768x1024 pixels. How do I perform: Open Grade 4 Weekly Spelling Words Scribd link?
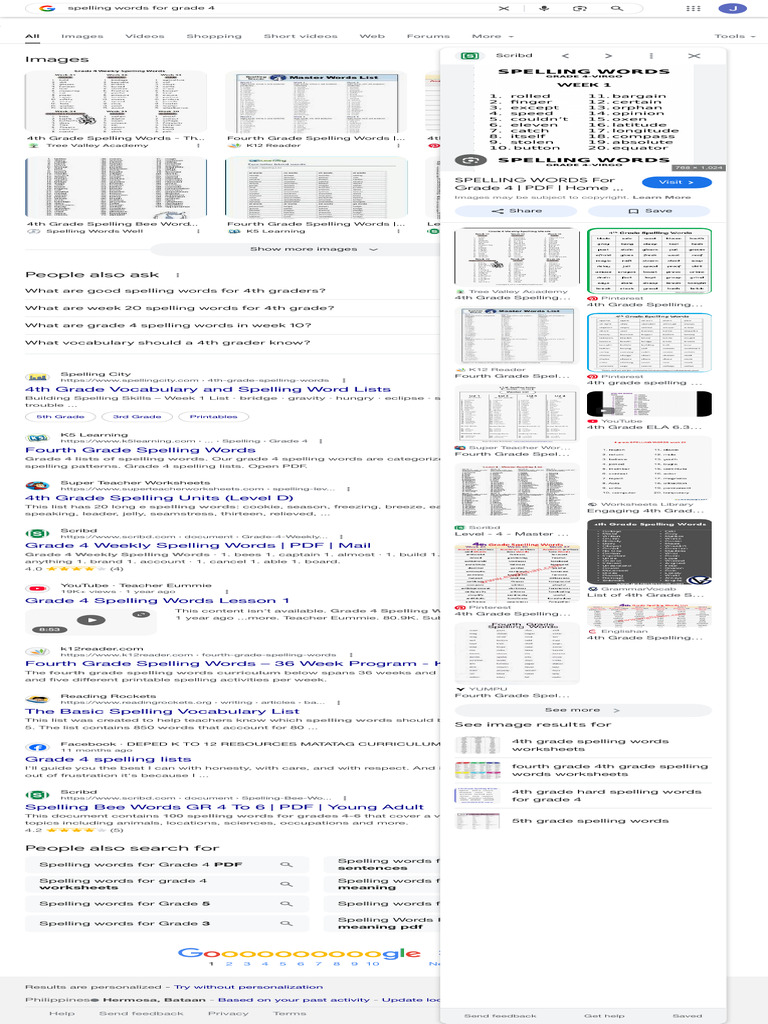[198, 546]
